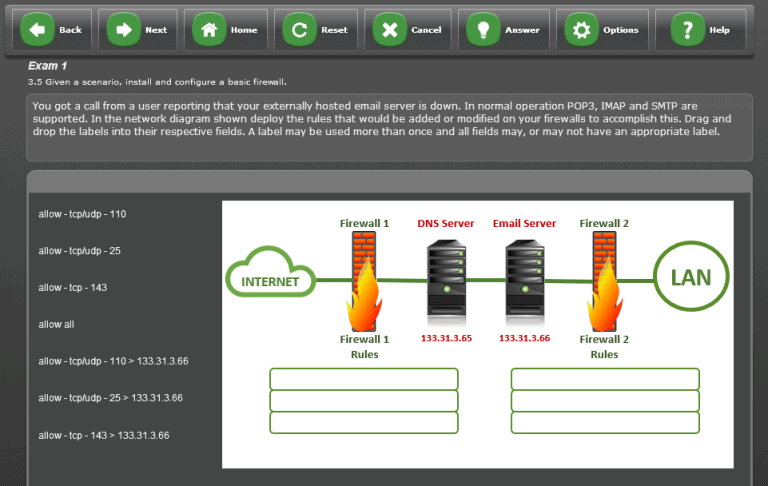Screen dimensions: 768x486
Task: Click second Firewall 2 Rules field
Action: click(x=605, y=401)
